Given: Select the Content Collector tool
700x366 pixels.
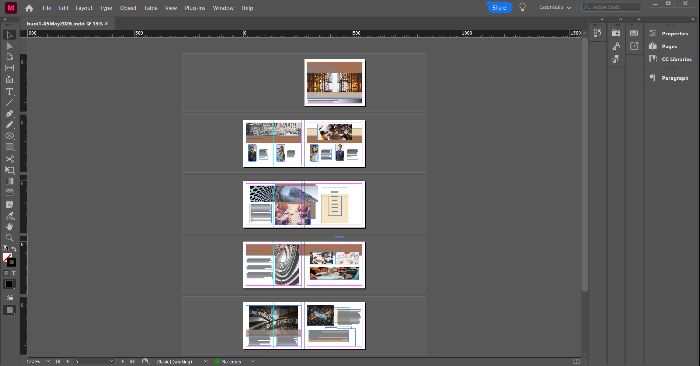Looking at the screenshot, I should (x=10, y=79).
